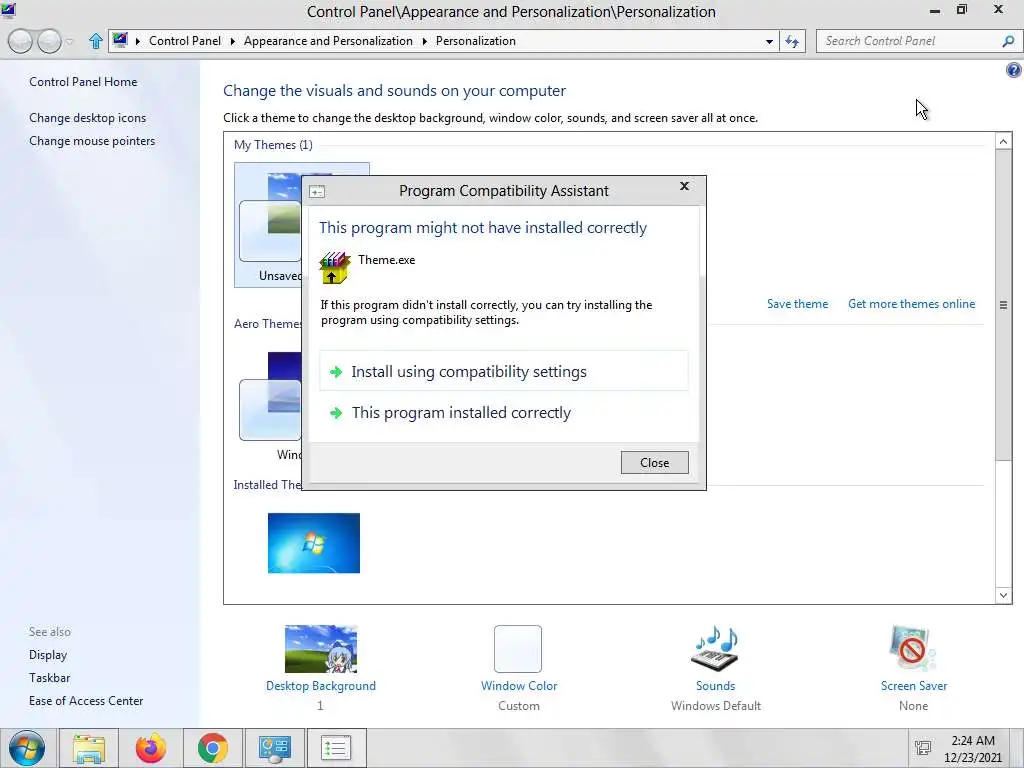Image resolution: width=1024 pixels, height=768 pixels.
Task: Go forward with the Forward navigation arrow
Action: tap(49, 41)
